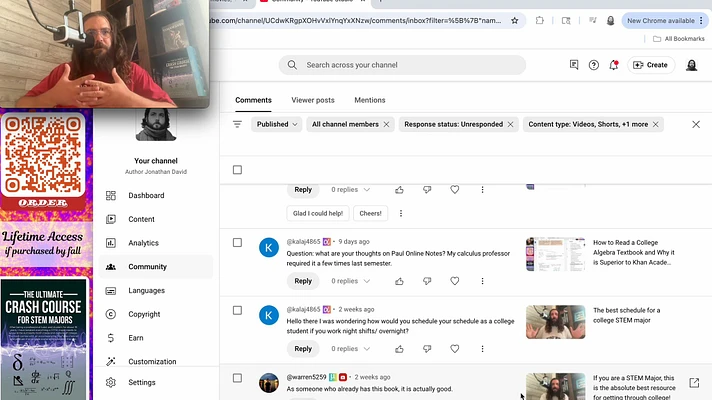This screenshot has width=712, height=400.
Task: Open the account avatar menu
Action: pyautogui.click(x=692, y=65)
